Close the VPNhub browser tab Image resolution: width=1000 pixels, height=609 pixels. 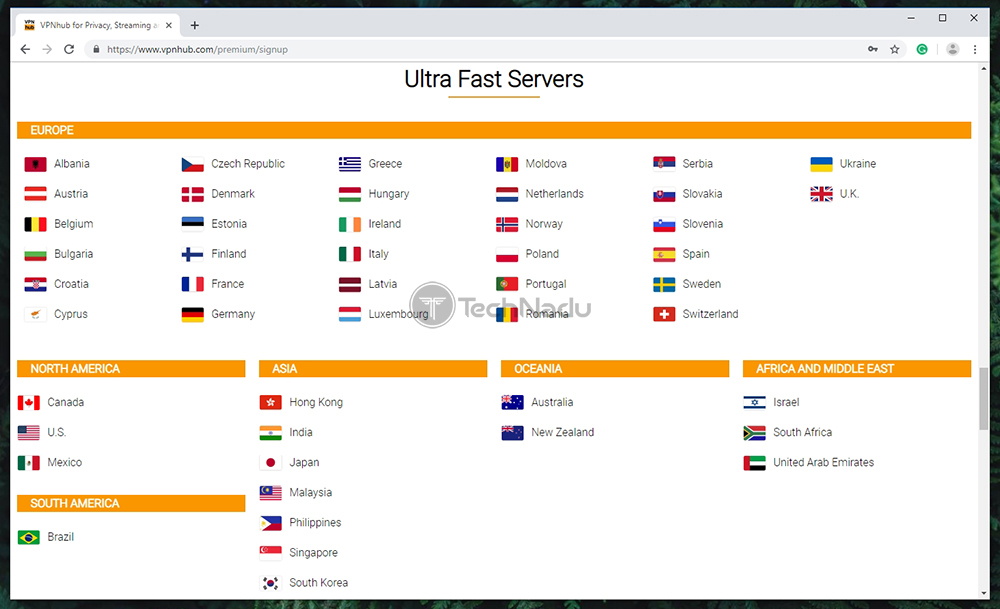tap(168, 26)
